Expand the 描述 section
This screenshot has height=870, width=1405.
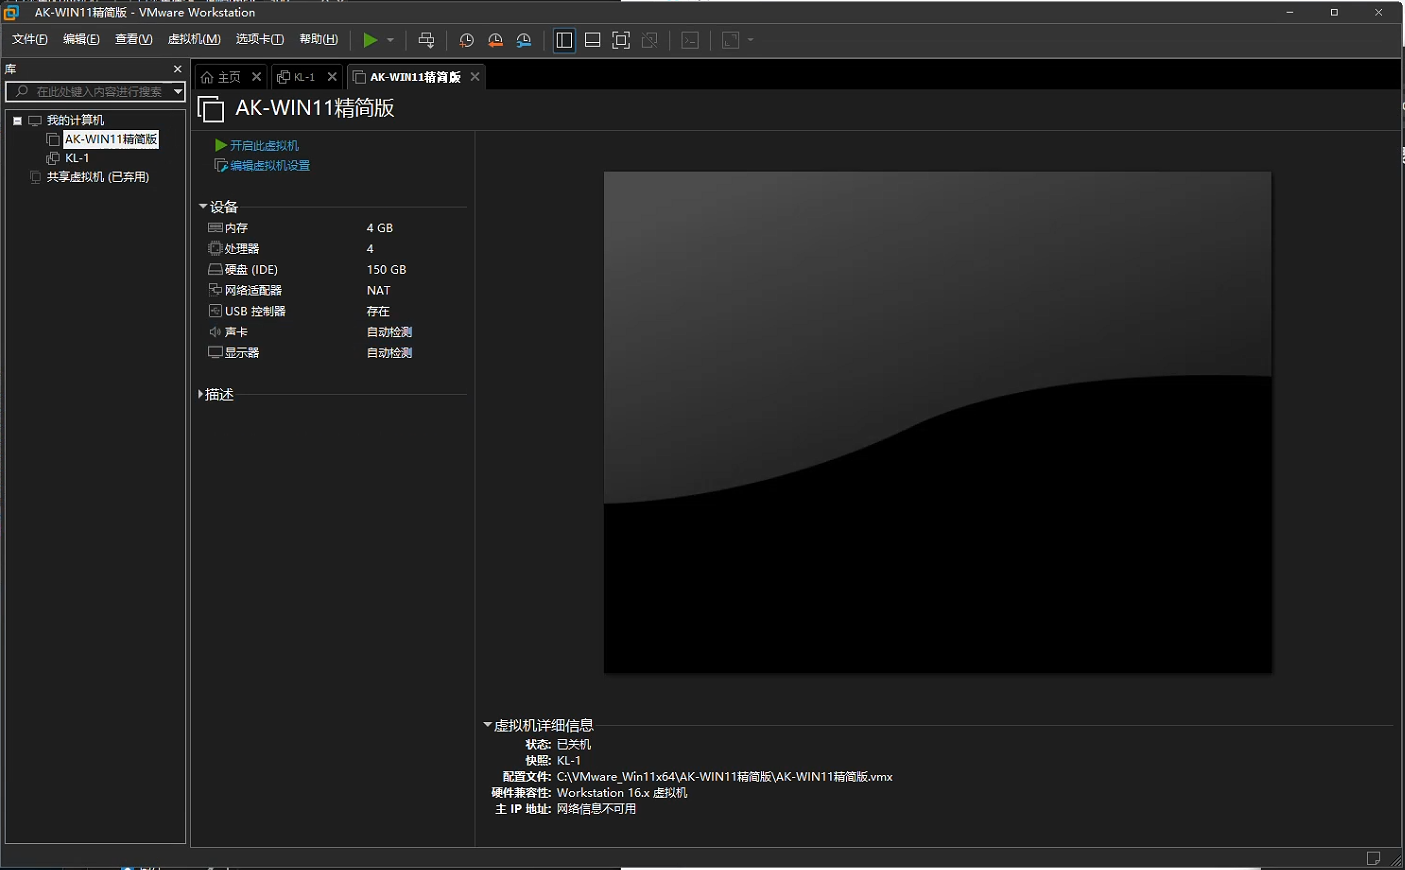pyautogui.click(x=201, y=395)
